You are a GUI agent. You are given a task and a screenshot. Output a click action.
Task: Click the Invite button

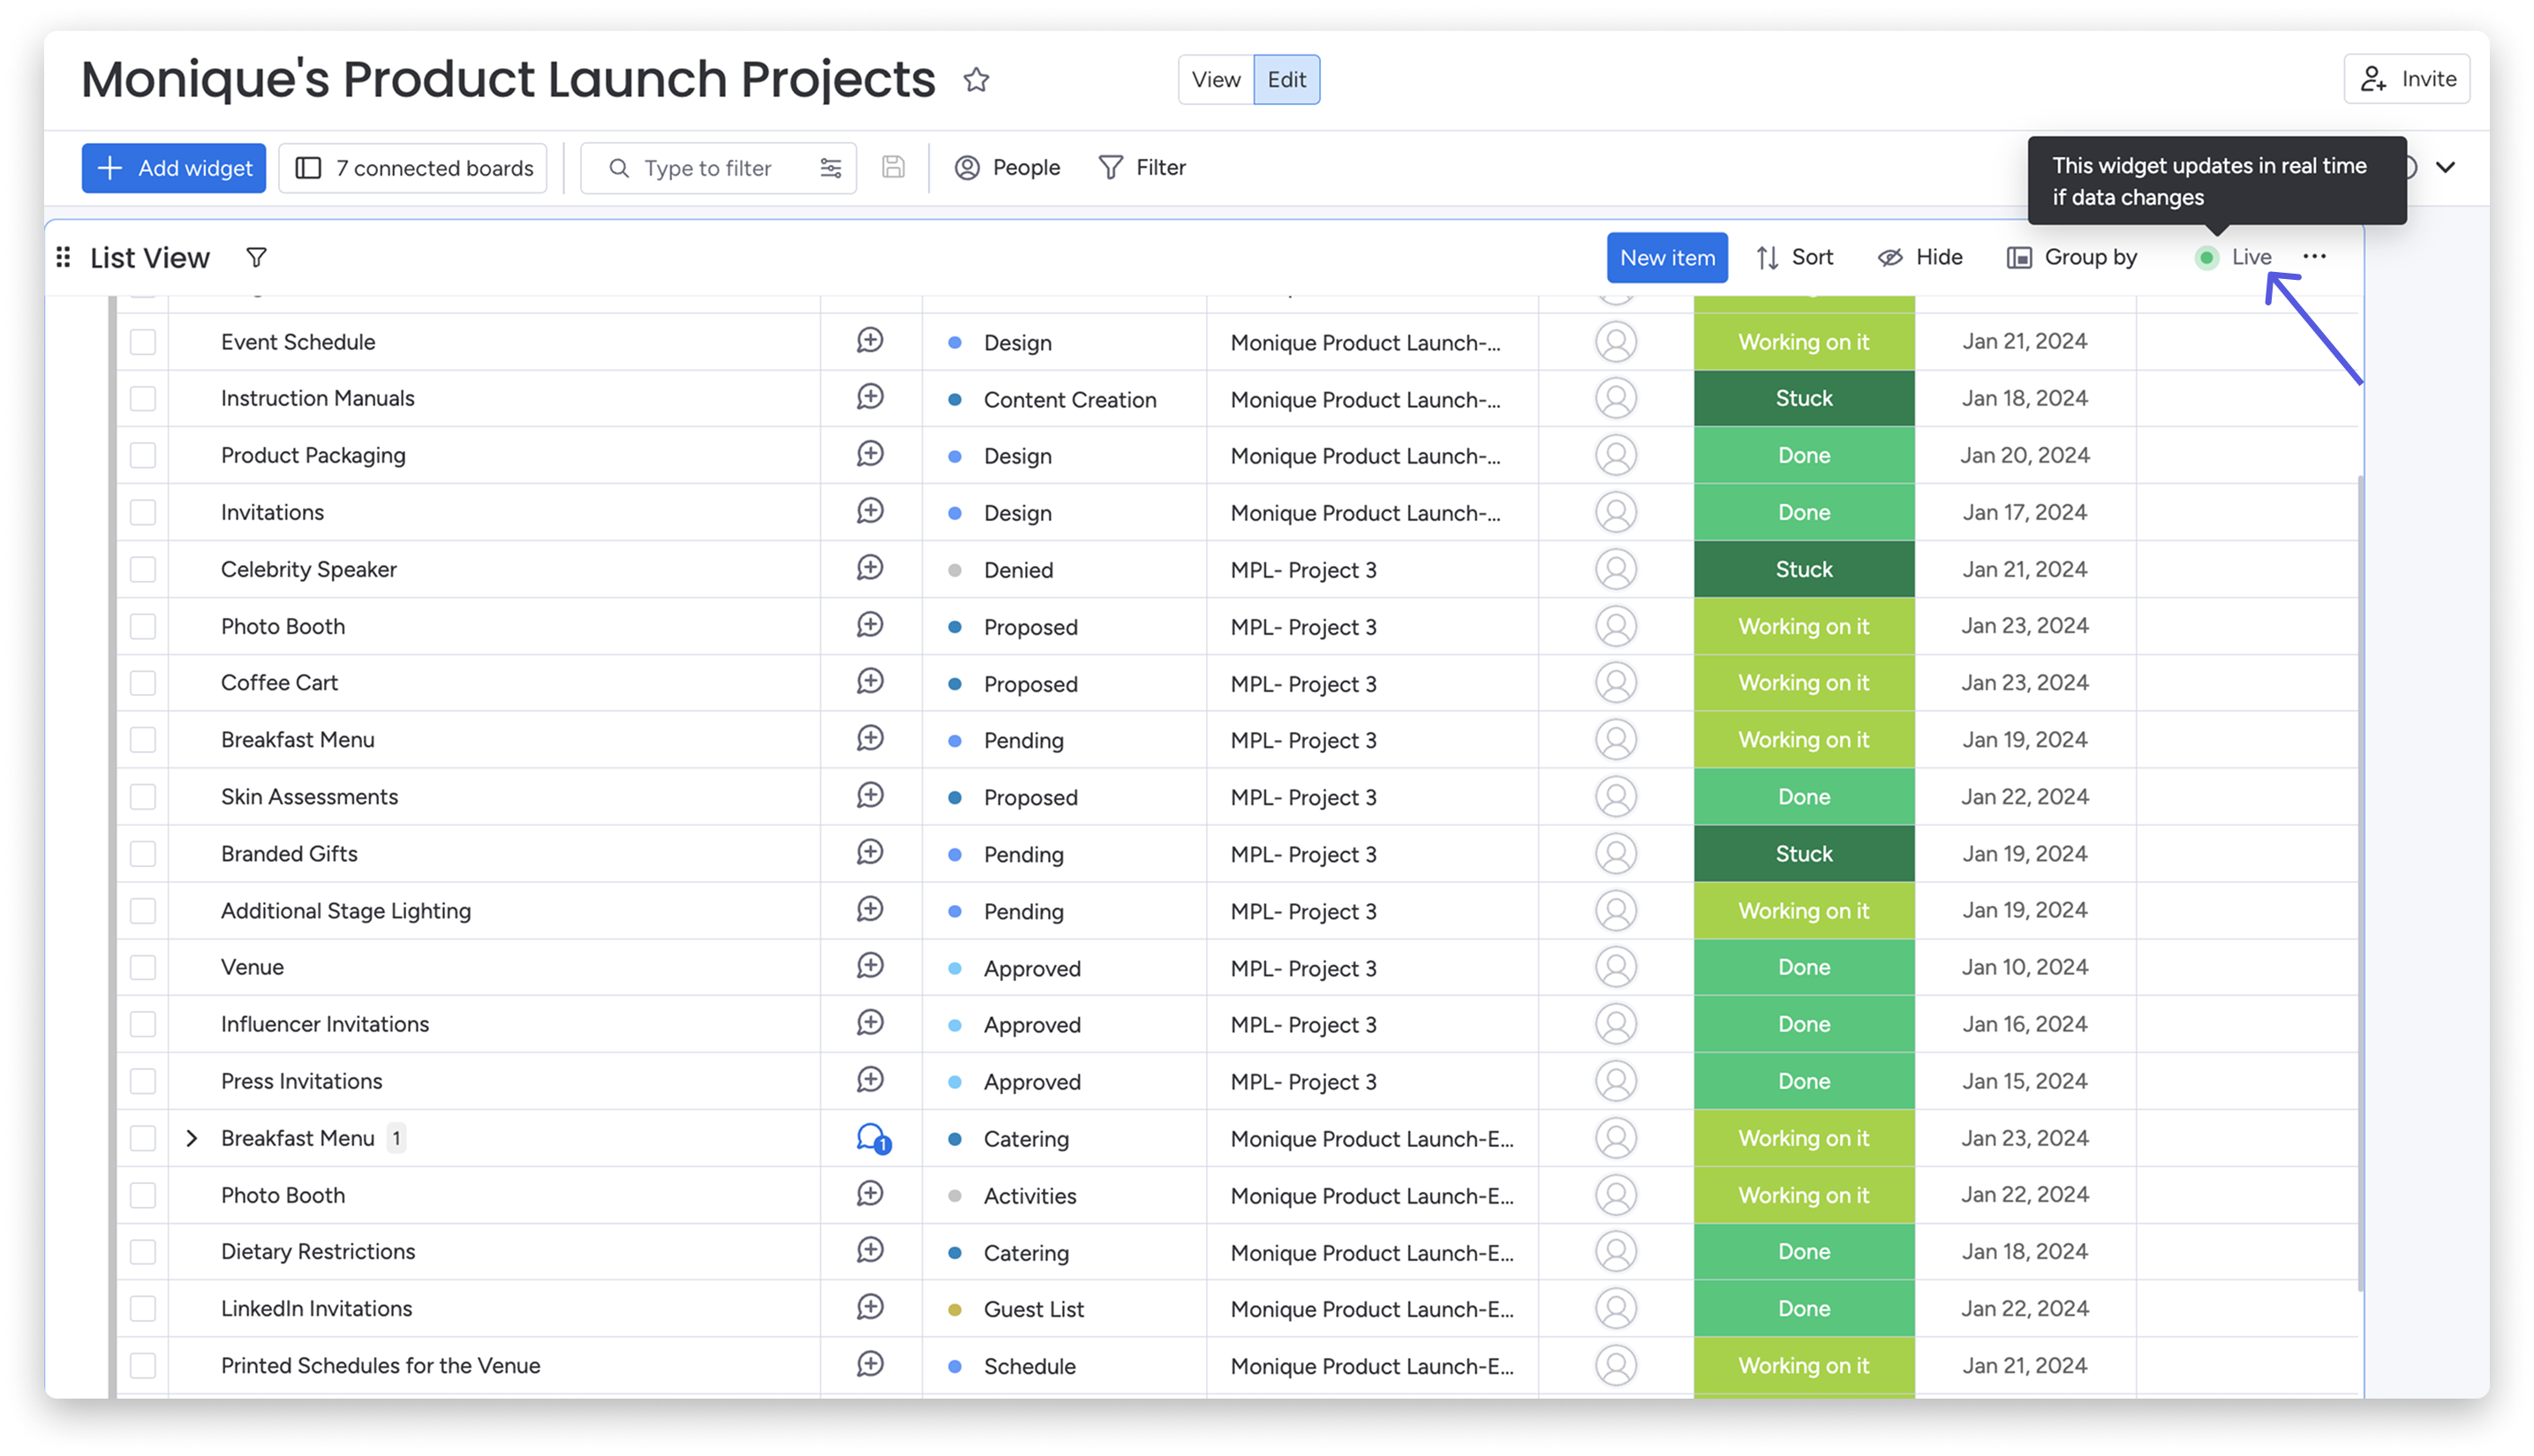(2406, 79)
